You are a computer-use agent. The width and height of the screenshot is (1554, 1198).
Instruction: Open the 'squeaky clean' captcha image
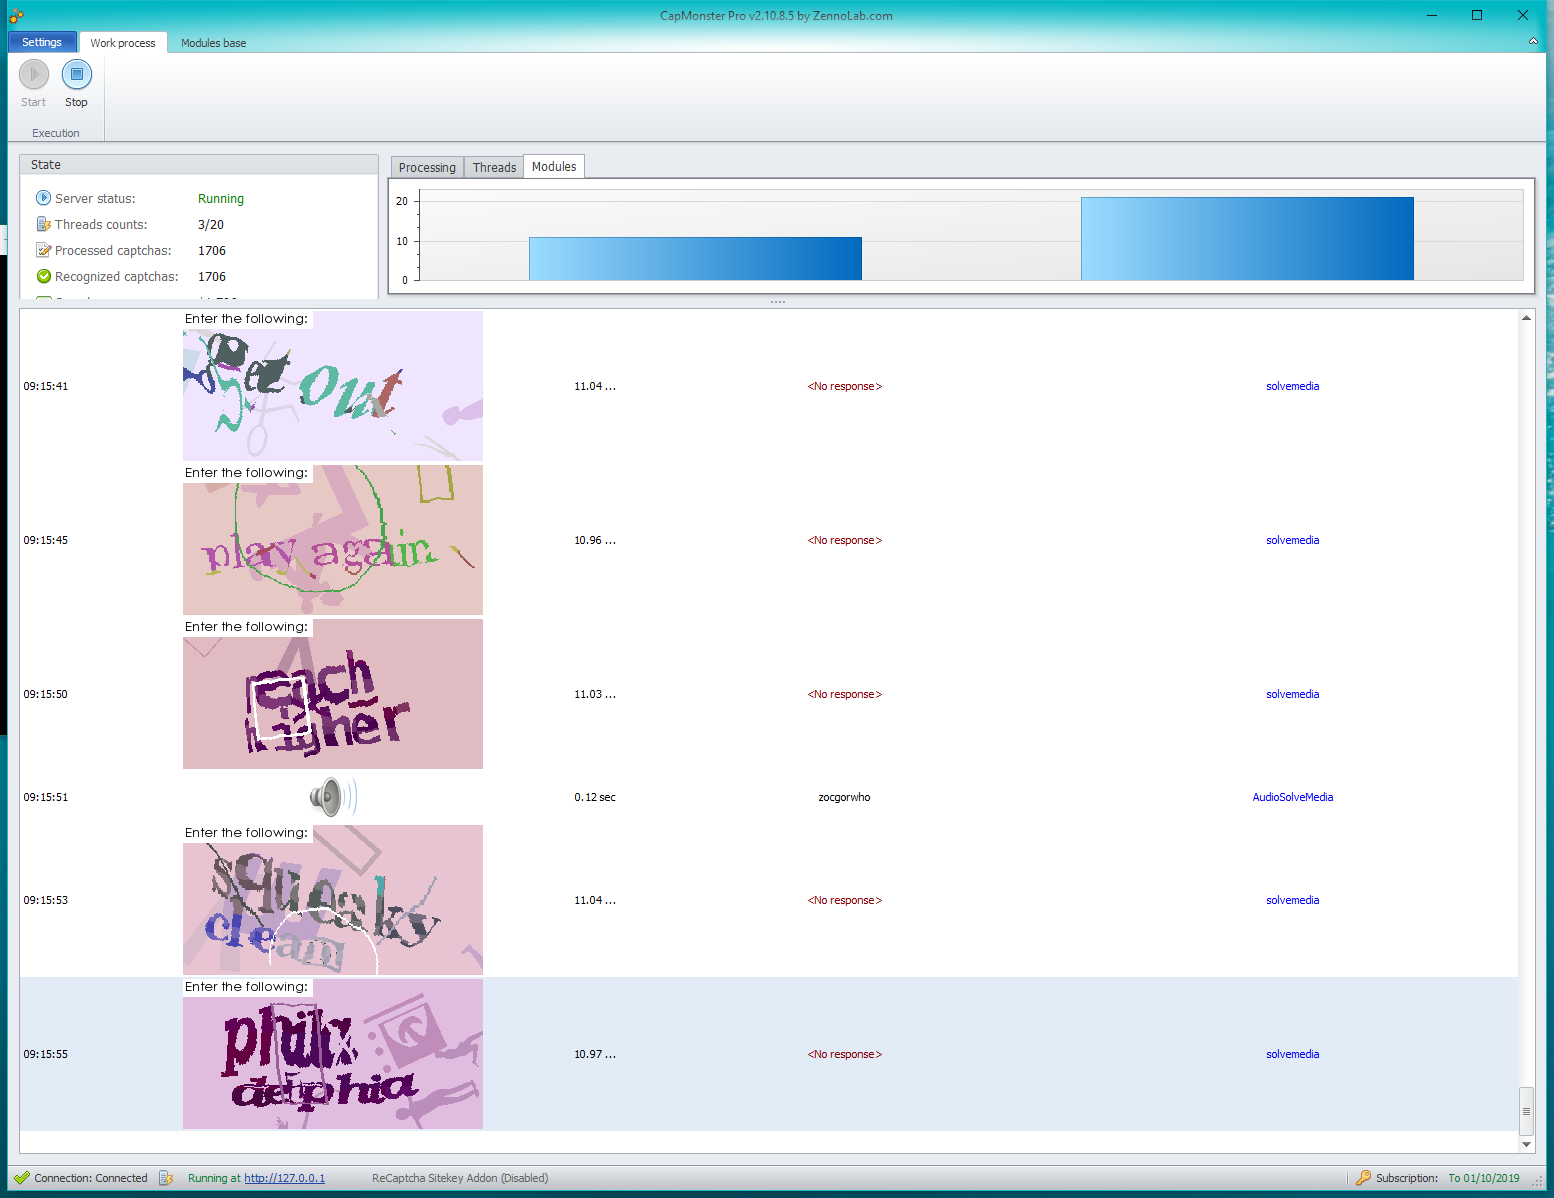tap(333, 900)
